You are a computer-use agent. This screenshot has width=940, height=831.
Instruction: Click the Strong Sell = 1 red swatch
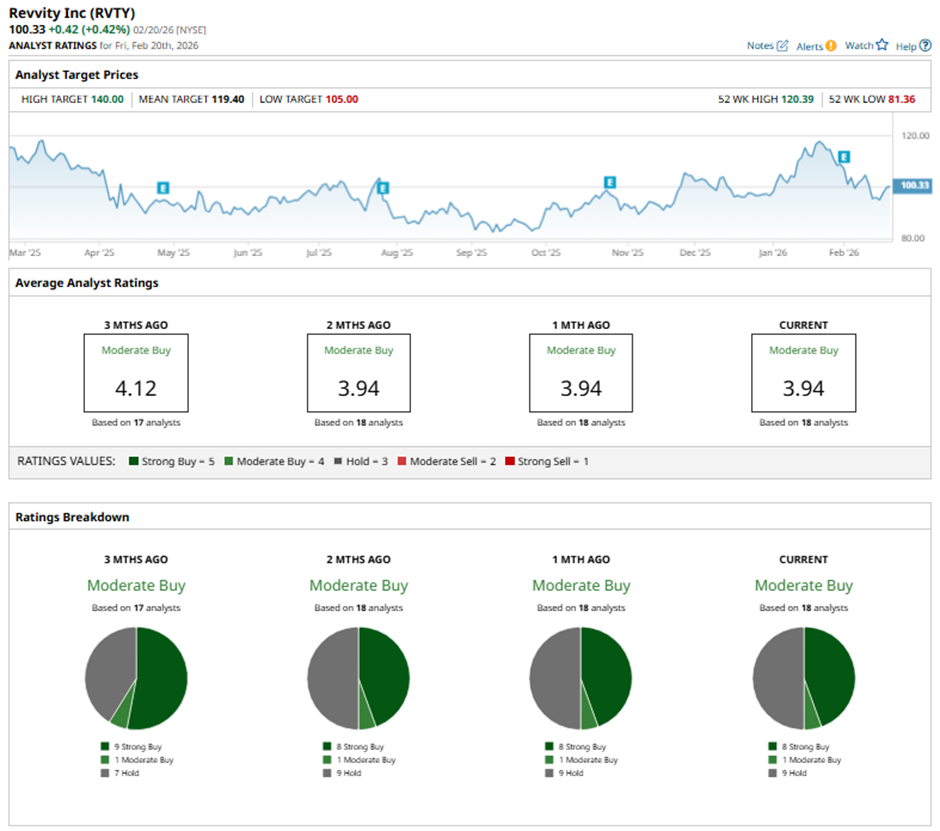tap(511, 461)
